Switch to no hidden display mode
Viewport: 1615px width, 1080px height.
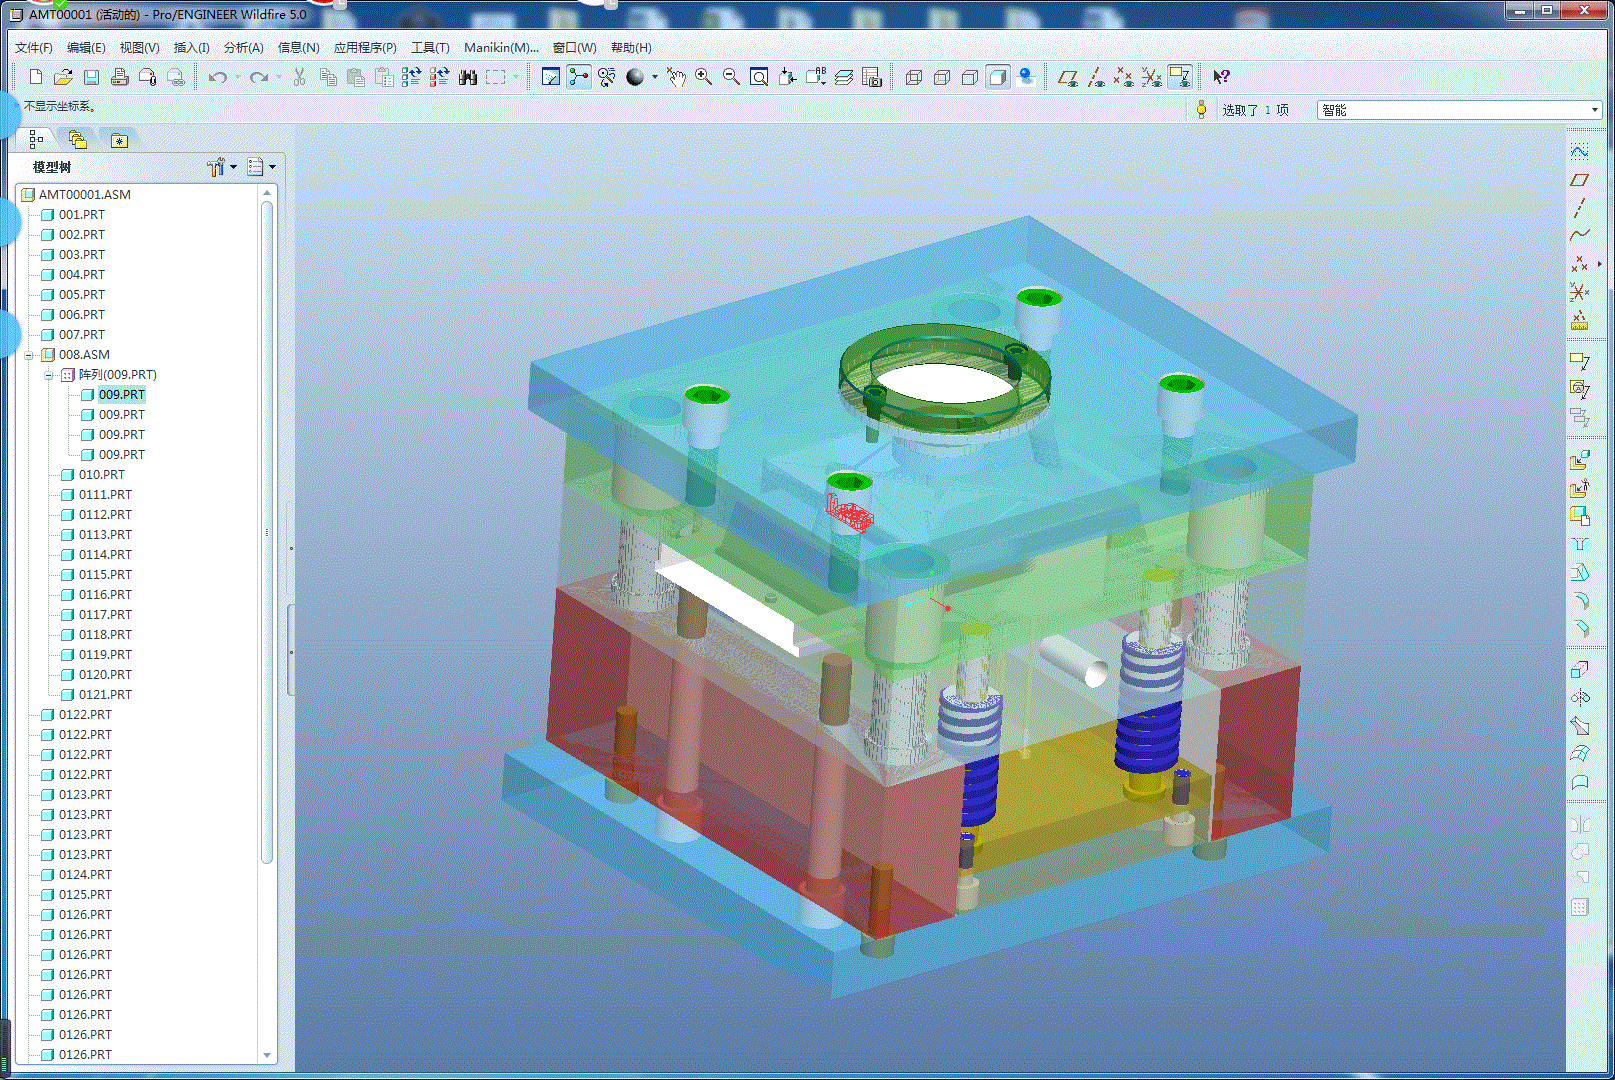click(x=970, y=77)
